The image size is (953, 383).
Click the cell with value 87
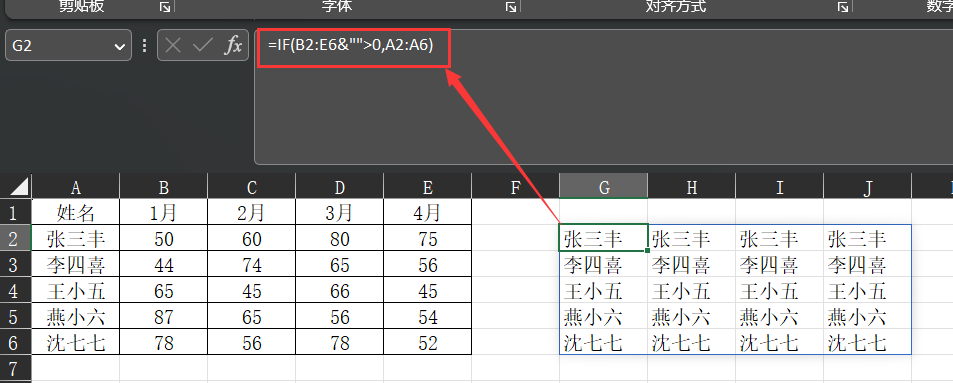[163, 316]
